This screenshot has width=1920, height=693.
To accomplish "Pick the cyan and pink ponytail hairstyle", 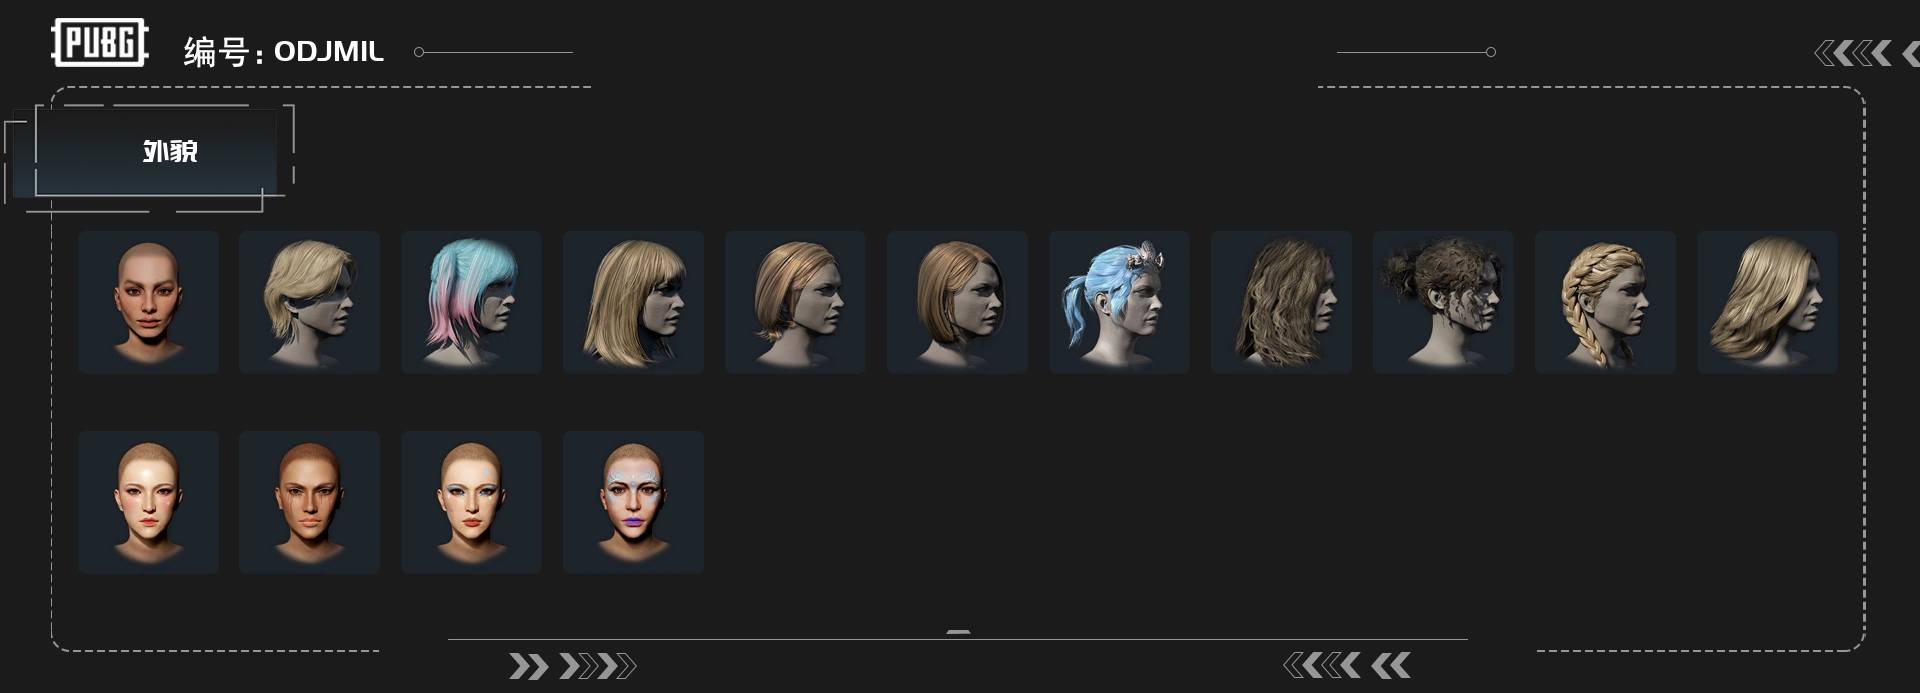I will [472, 302].
